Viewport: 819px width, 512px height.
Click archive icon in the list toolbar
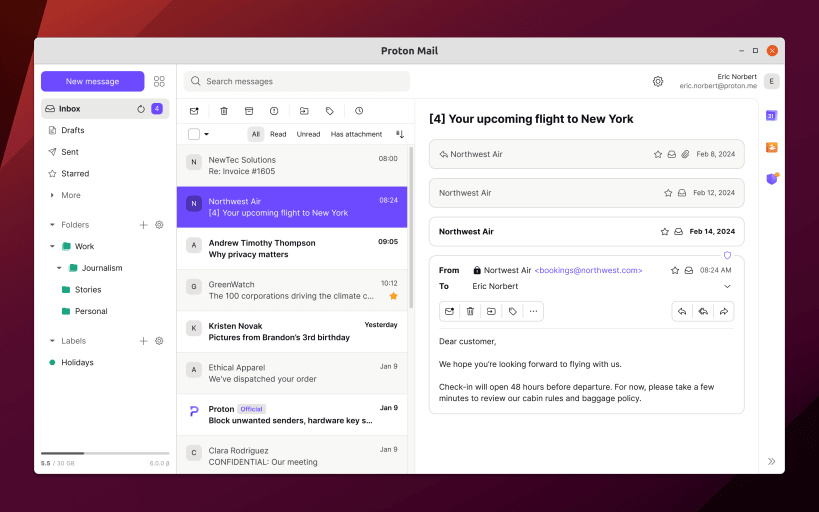[x=249, y=111]
